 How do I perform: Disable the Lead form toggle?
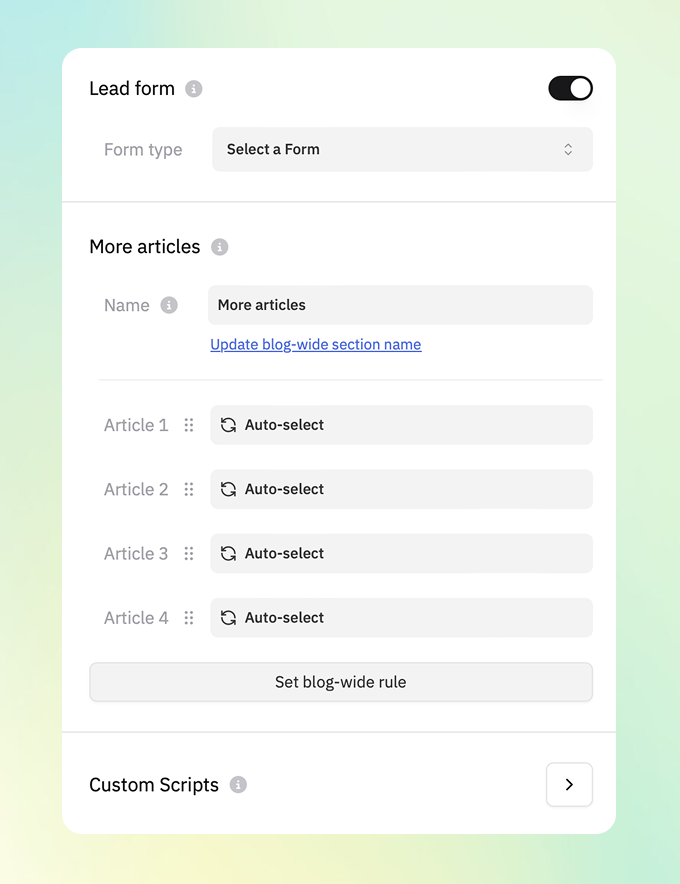pyautogui.click(x=570, y=88)
